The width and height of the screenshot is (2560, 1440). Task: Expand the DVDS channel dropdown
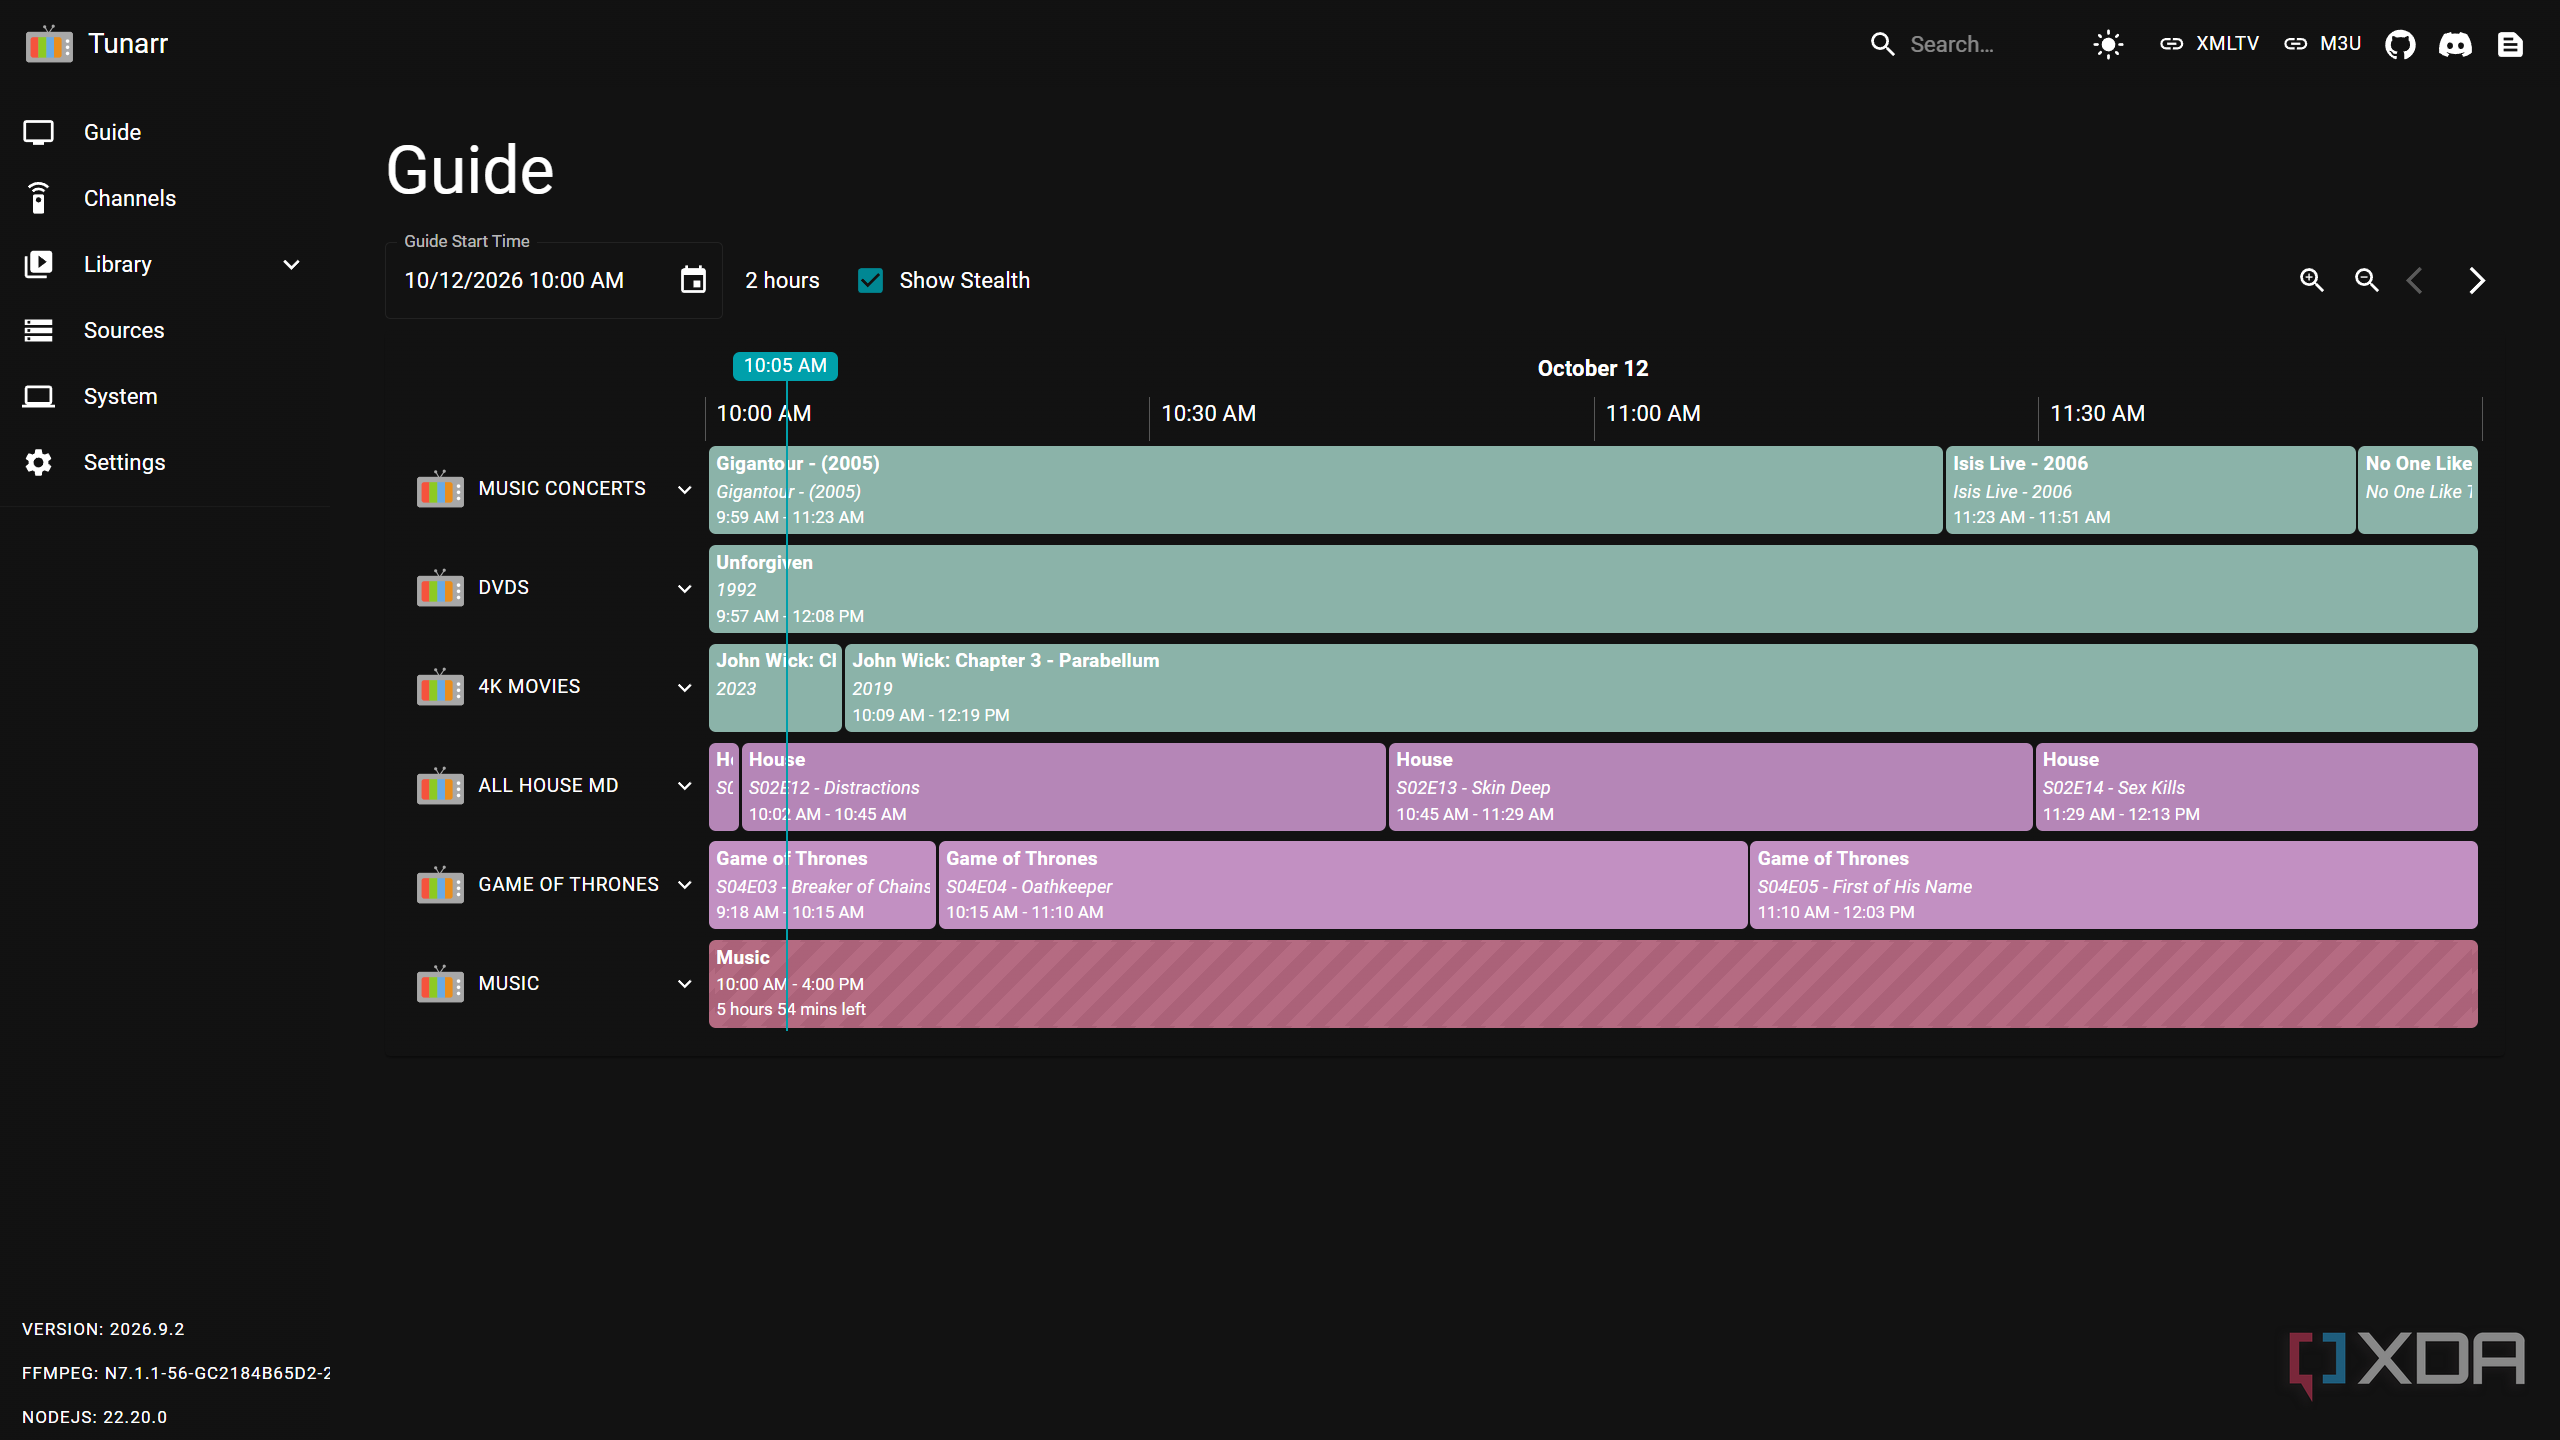[x=685, y=589]
